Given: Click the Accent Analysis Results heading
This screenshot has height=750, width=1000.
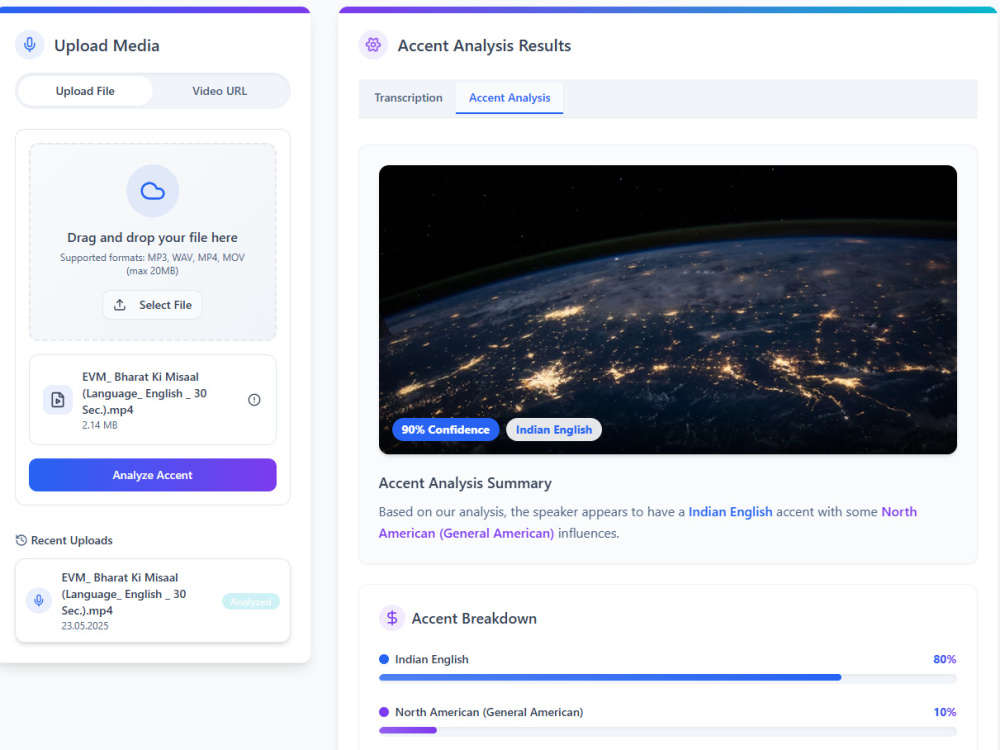Looking at the screenshot, I should (484, 45).
